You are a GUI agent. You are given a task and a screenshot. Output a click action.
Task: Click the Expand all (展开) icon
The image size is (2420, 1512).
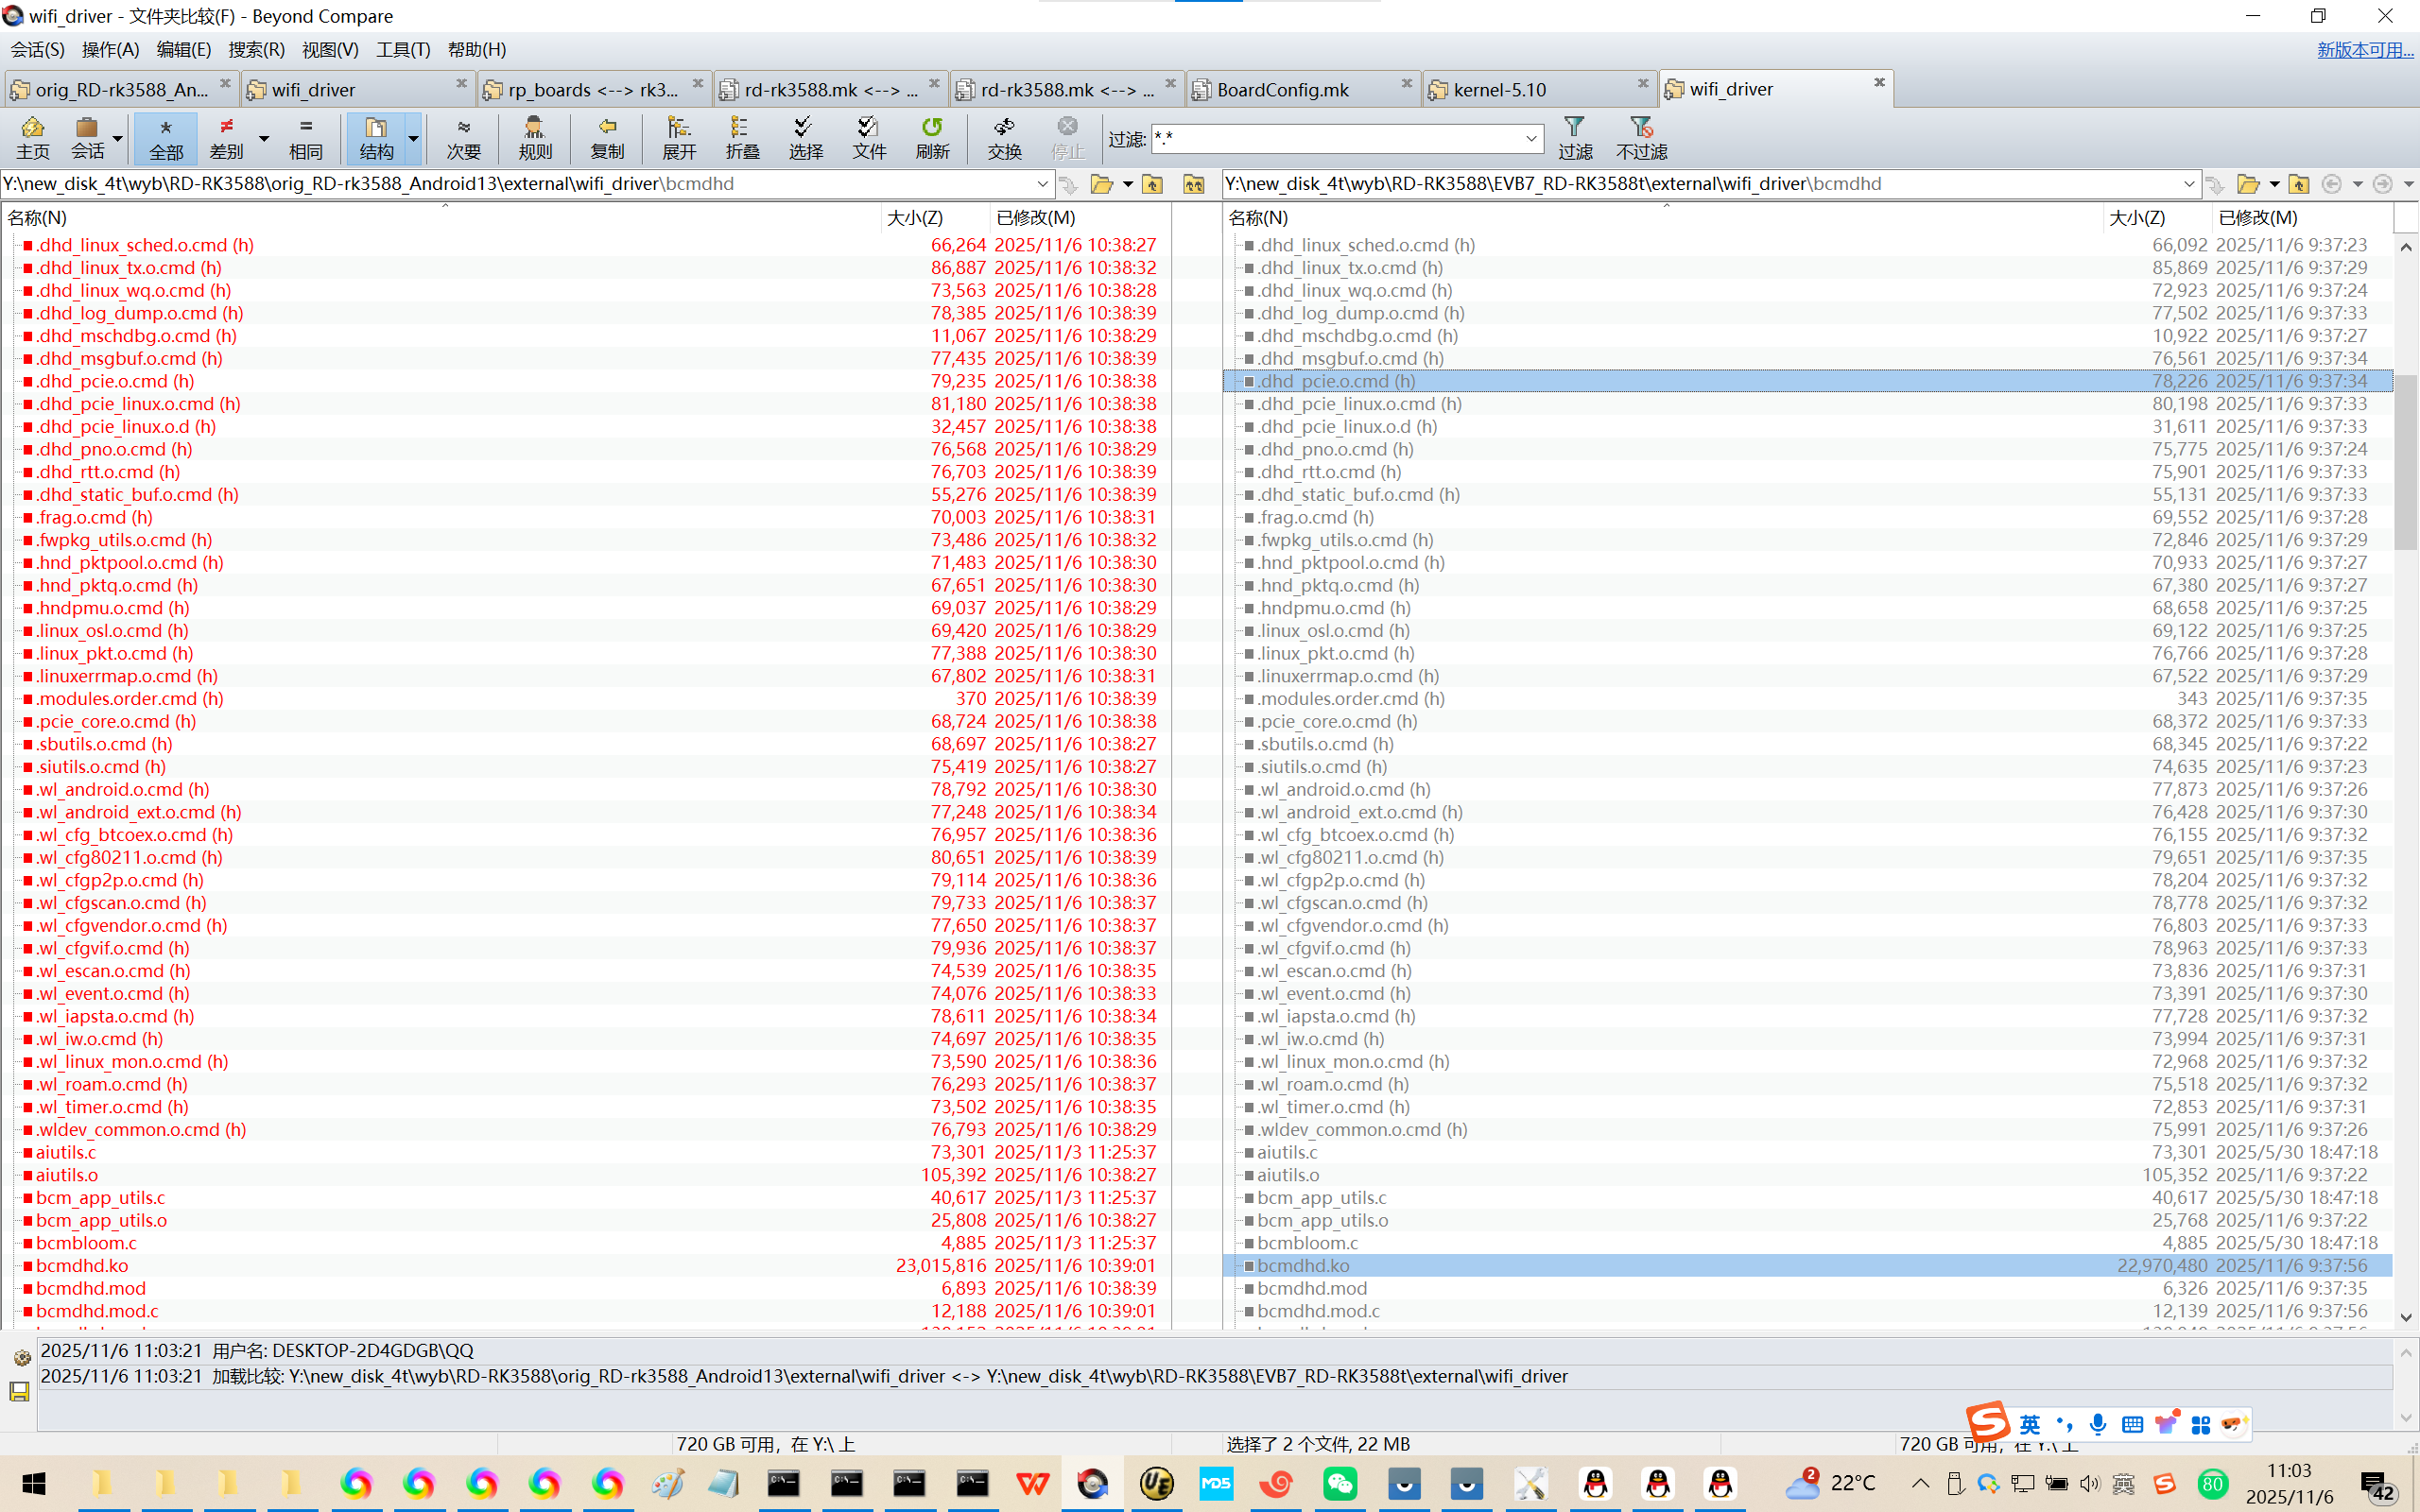click(x=679, y=137)
